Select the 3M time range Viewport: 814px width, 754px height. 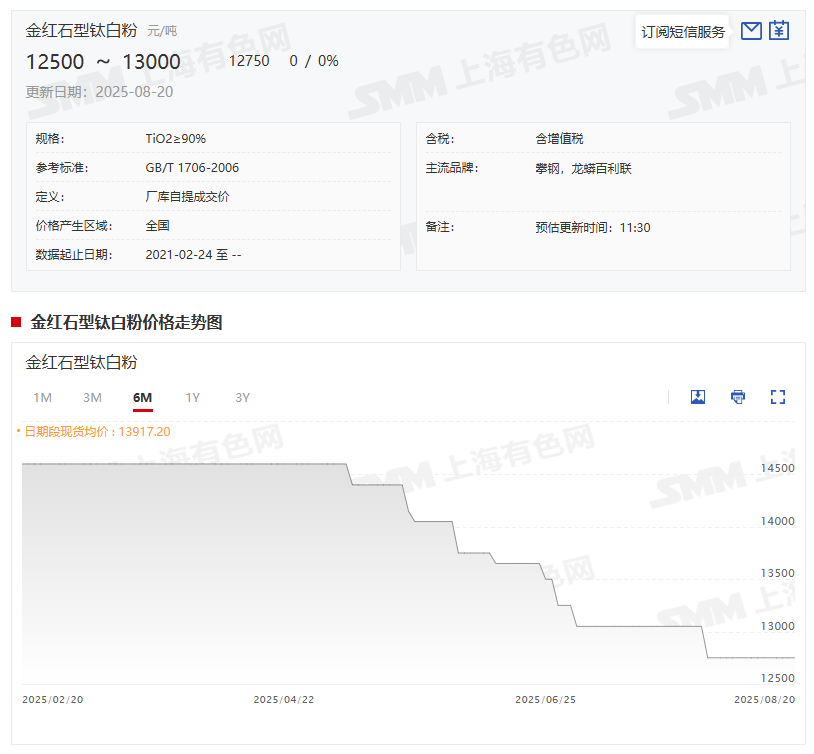point(92,397)
